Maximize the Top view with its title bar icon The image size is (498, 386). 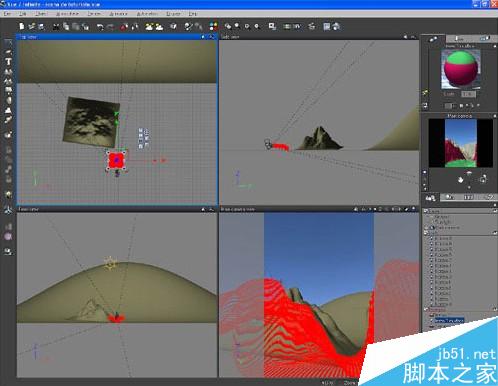pos(212,37)
